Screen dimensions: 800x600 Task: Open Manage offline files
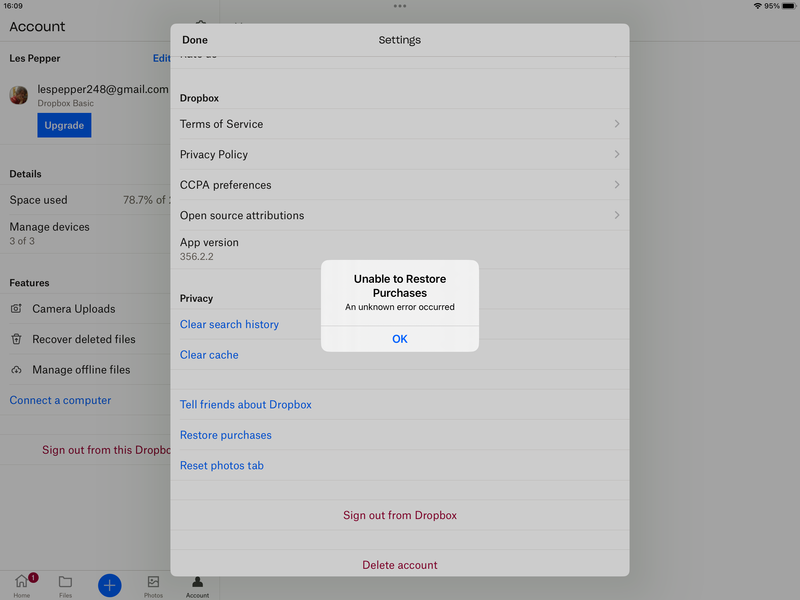85,370
